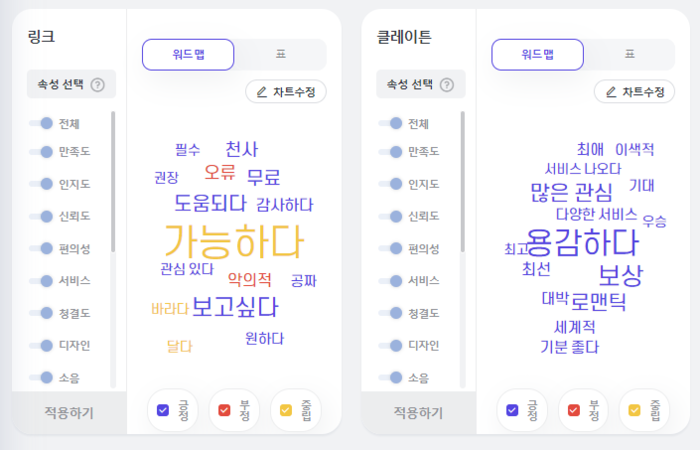
Task: Switch 전체 toggle in 링크 panel
Action: [41, 123]
